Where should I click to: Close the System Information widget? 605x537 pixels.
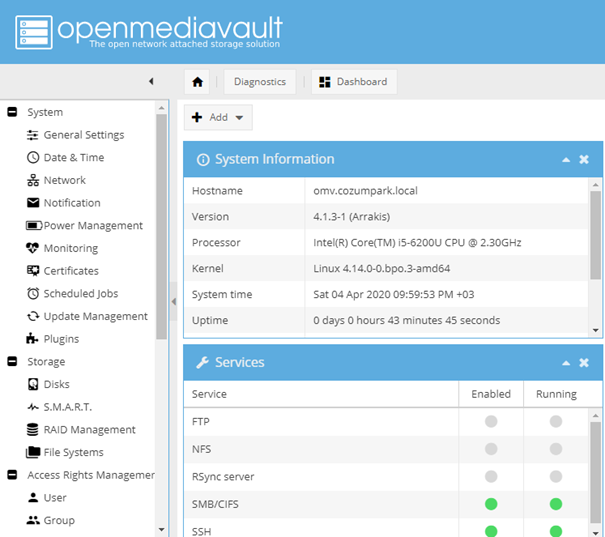pyautogui.click(x=584, y=159)
